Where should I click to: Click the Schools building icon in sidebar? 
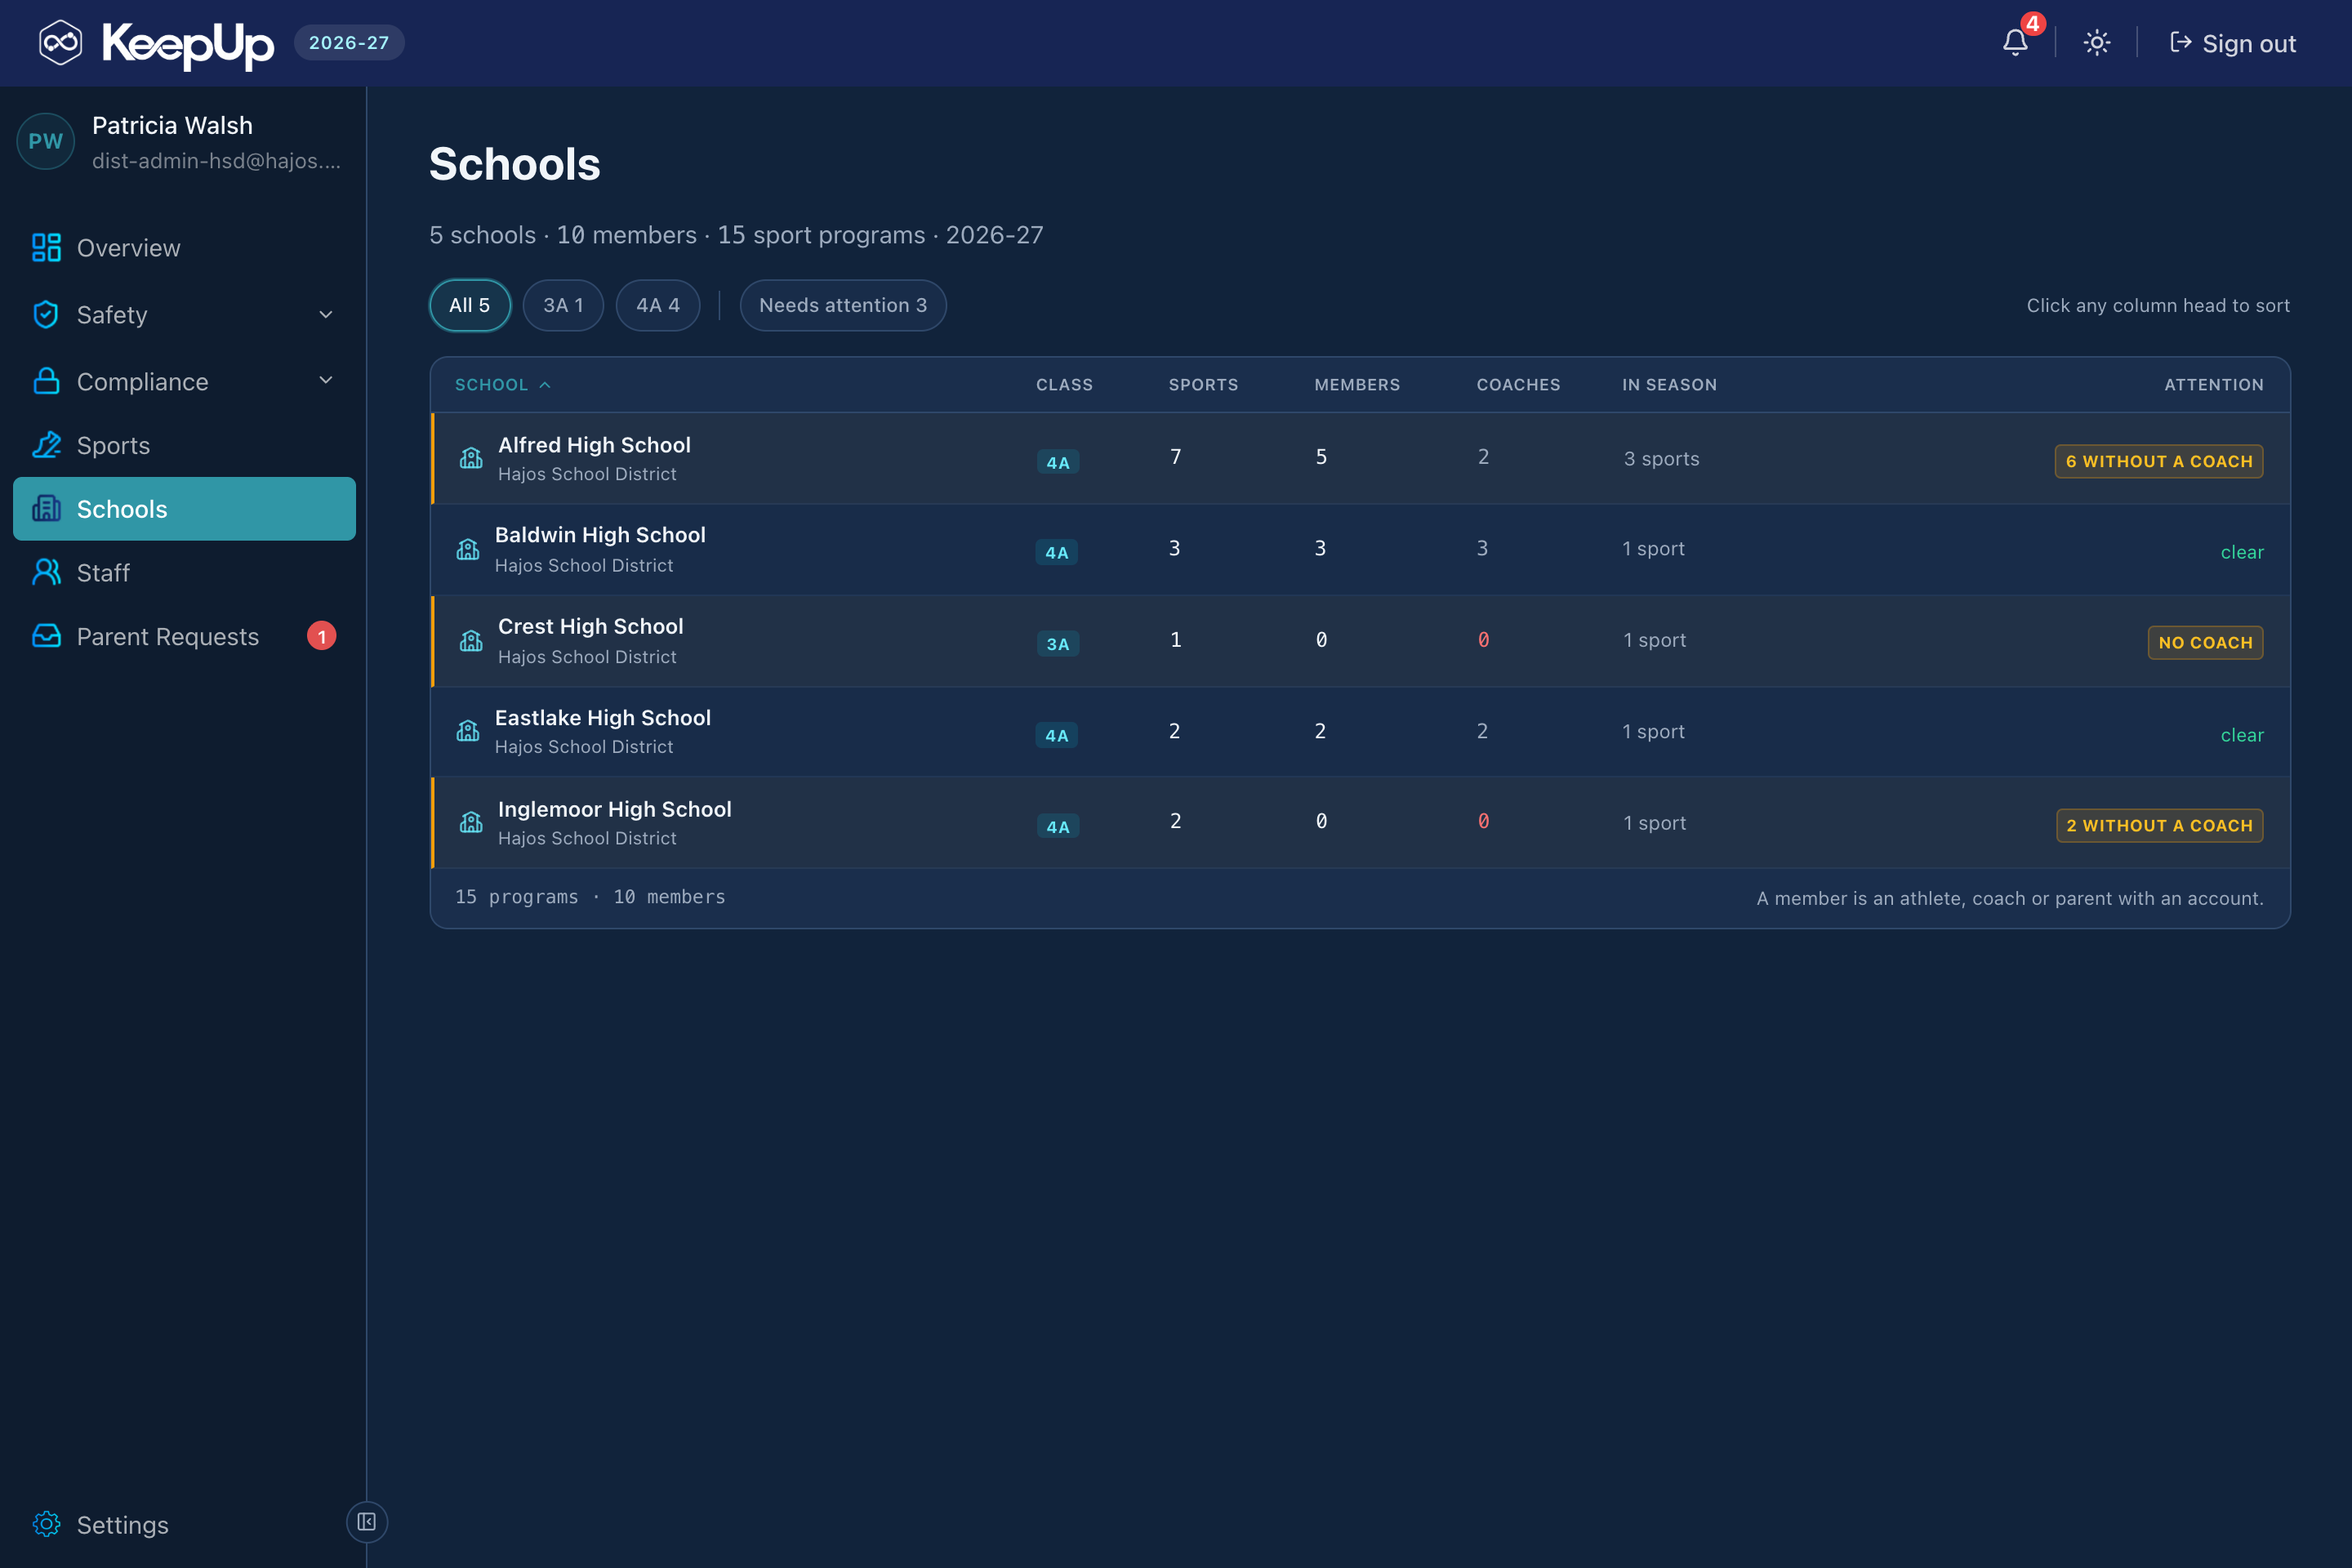(x=46, y=508)
